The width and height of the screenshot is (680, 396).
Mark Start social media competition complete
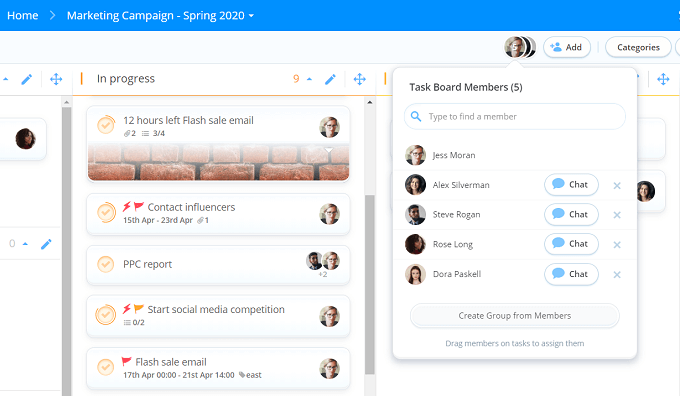point(106,314)
